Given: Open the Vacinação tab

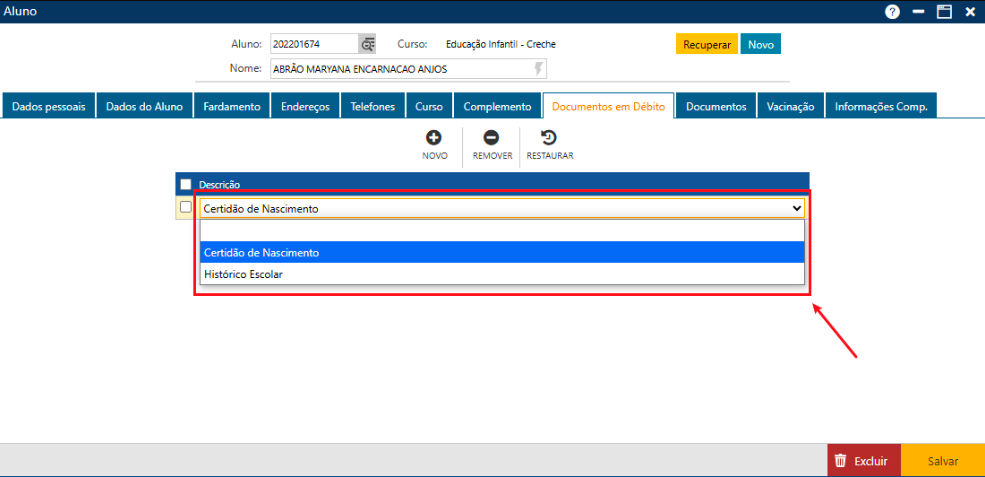Looking at the screenshot, I should (x=790, y=107).
